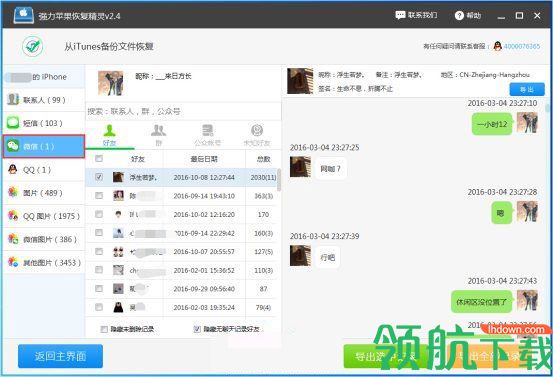The width and height of the screenshot is (553, 377).
Task: Click the 一小时12 chat bubble
Action: pyautogui.click(x=492, y=124)
